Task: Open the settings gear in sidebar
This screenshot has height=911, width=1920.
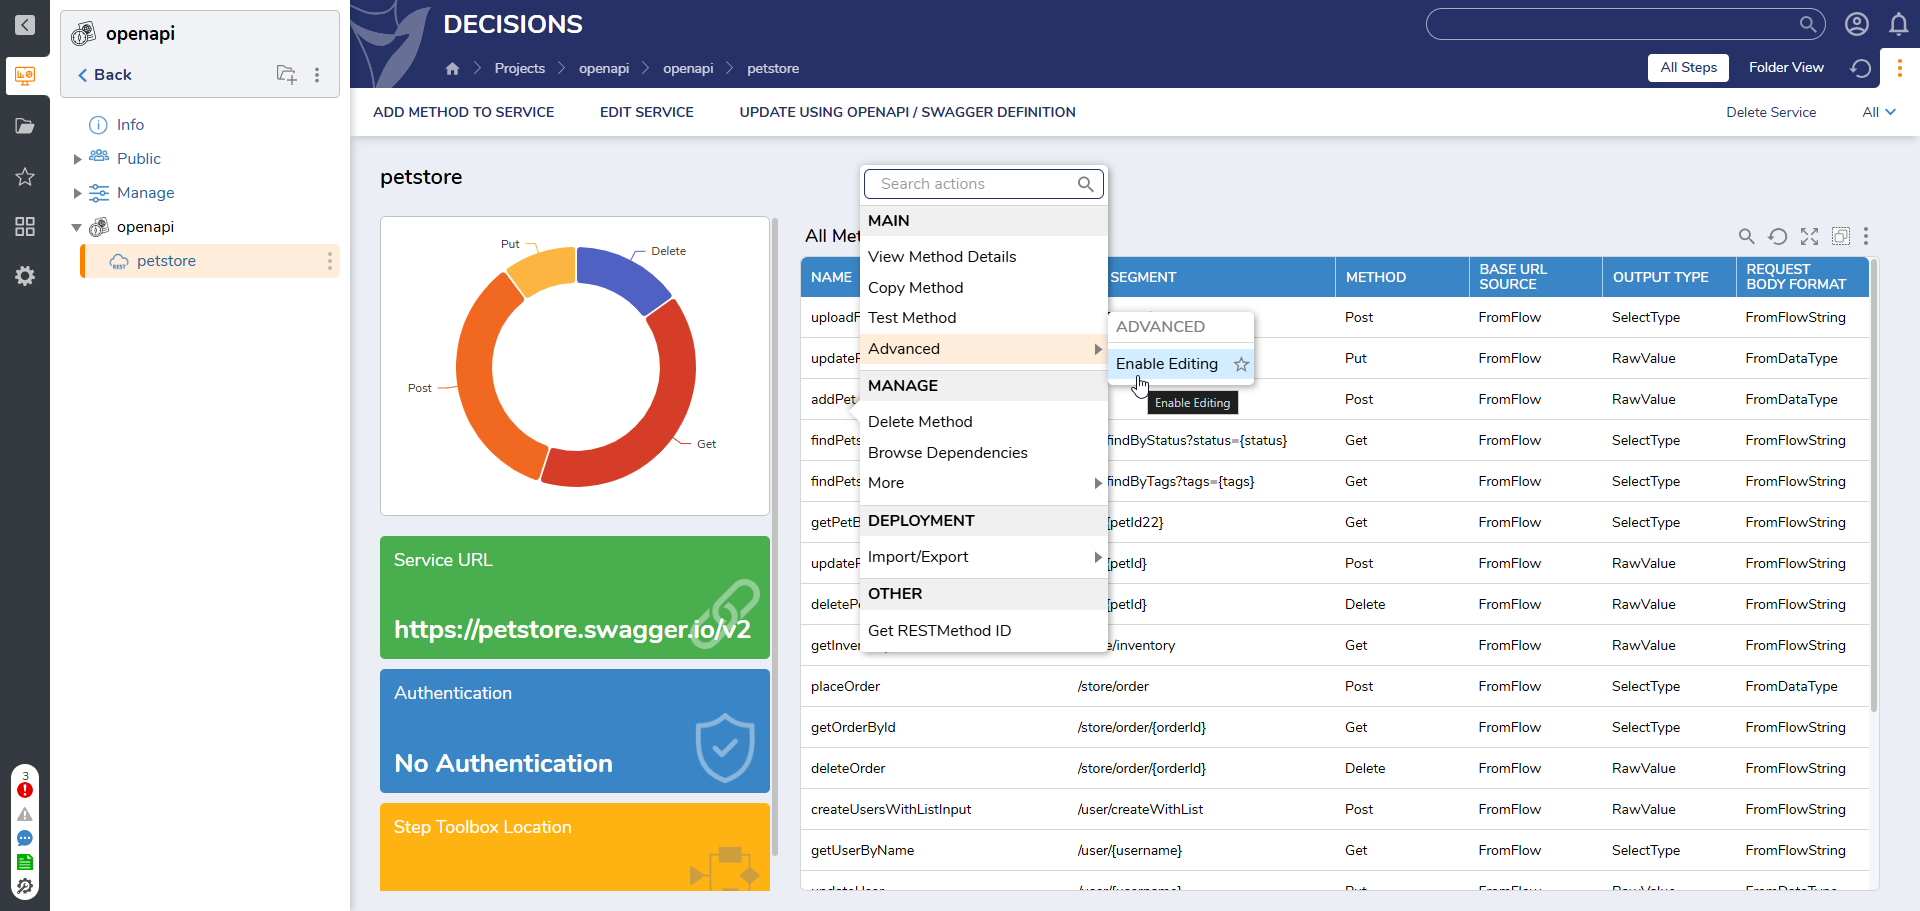Action: click(x=25, y=276)
